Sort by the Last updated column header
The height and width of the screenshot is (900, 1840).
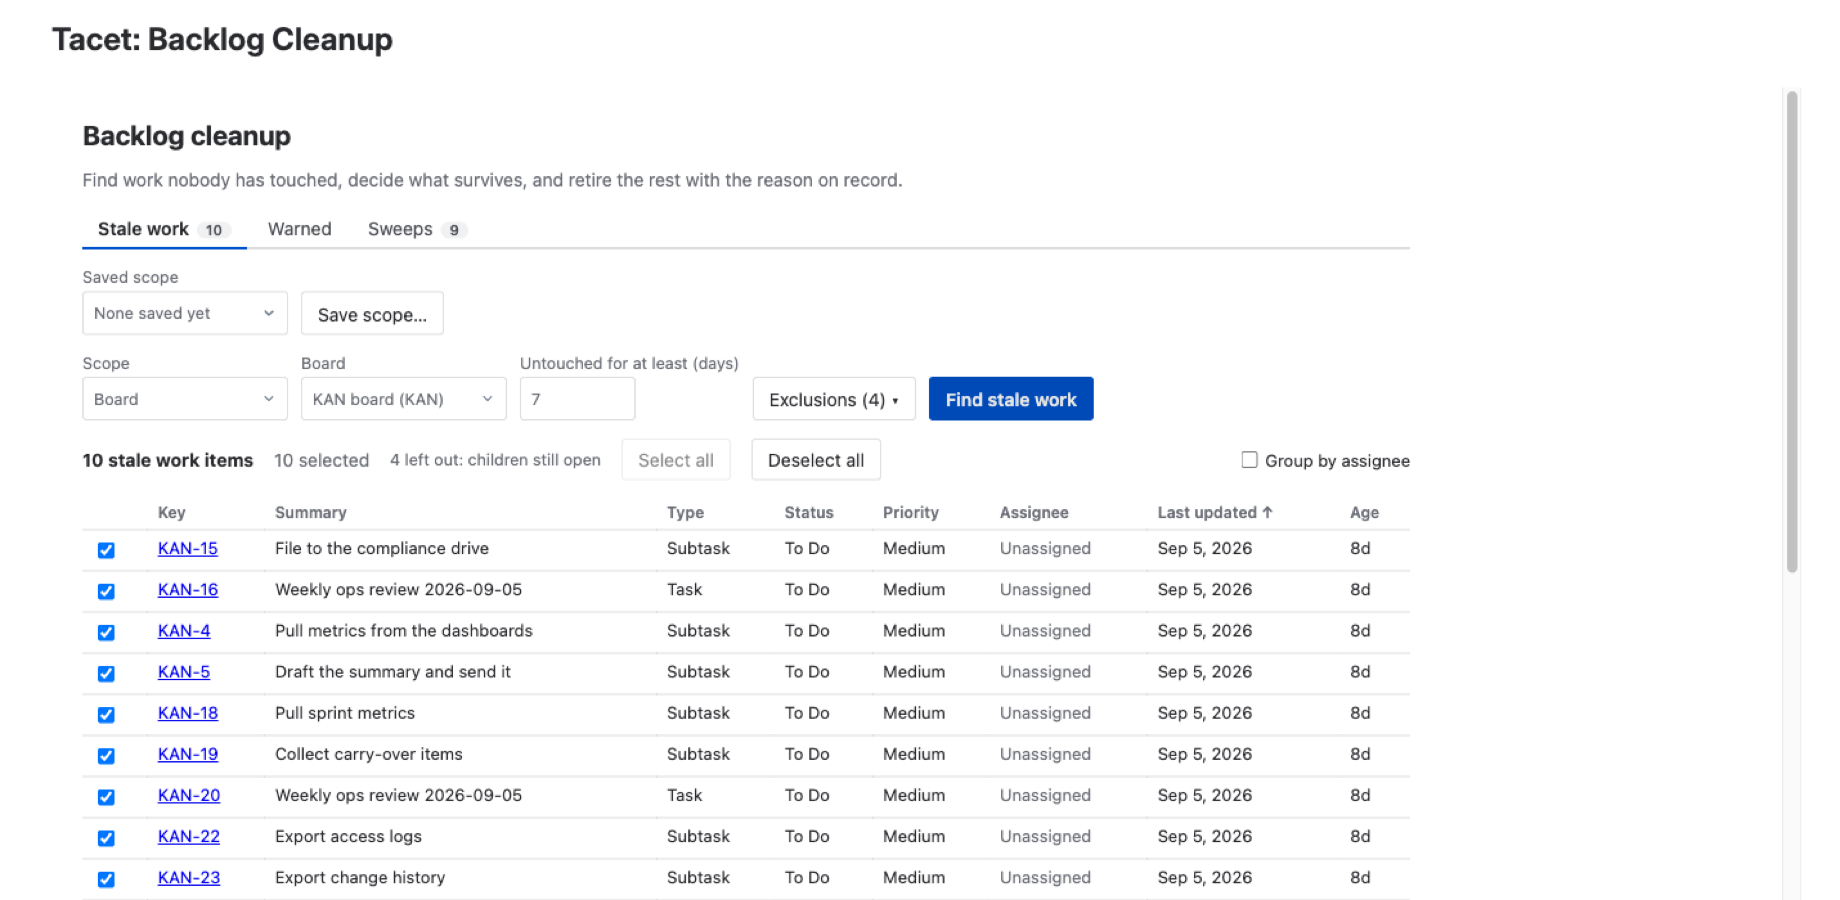(x=1215, y=512)
